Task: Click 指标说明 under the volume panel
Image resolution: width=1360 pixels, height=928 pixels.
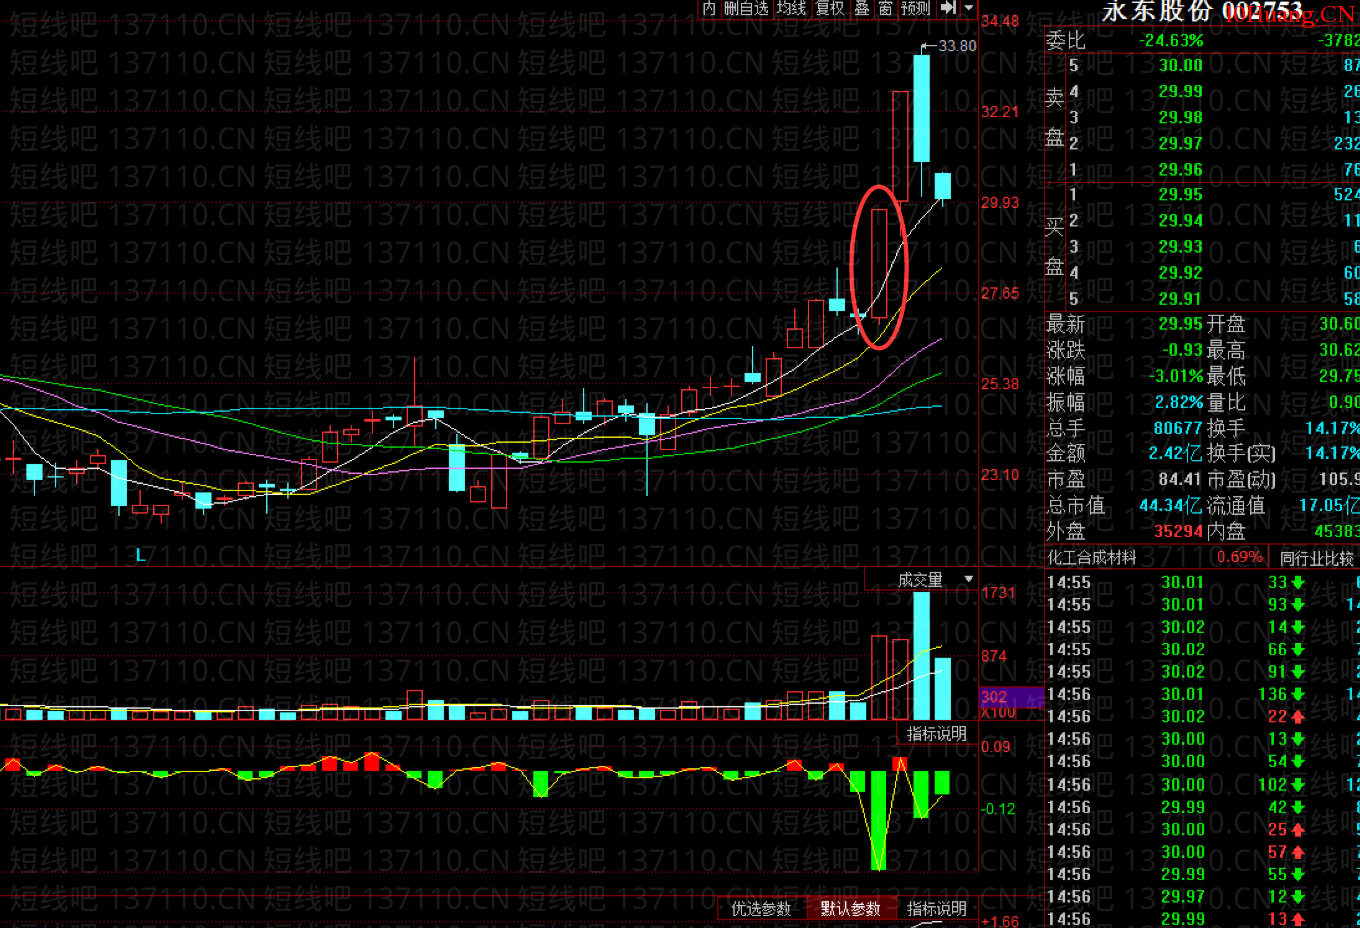Action: coord(936,734)
